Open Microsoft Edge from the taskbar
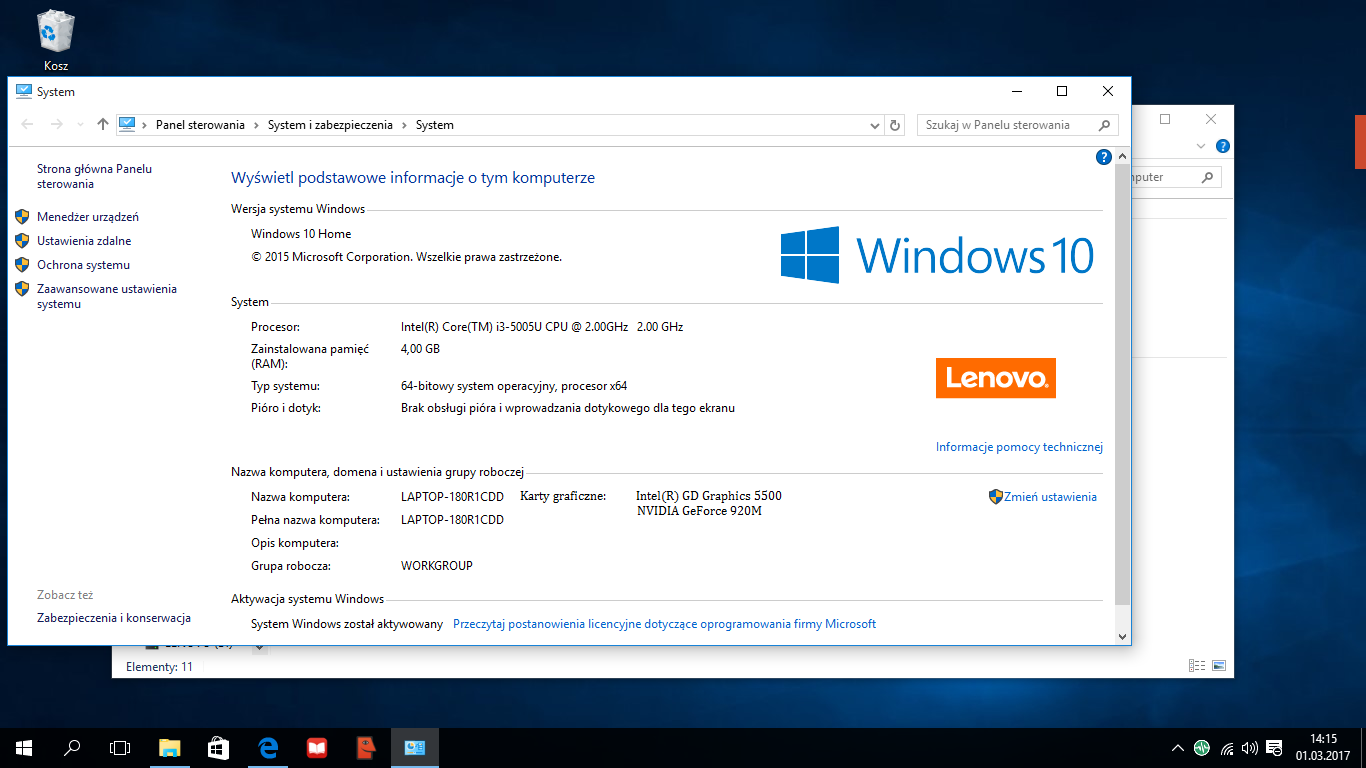 pyautogui.click(x=268, y=747)
